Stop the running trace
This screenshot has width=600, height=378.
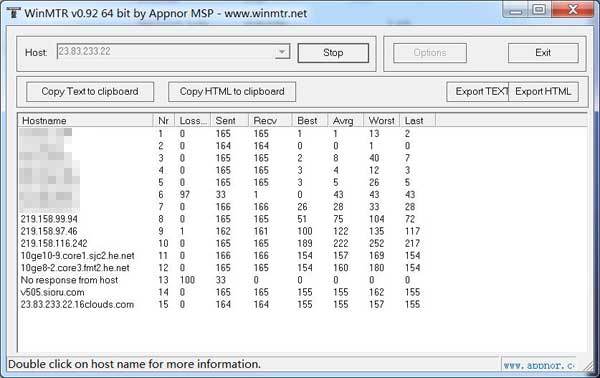[333, 53]
